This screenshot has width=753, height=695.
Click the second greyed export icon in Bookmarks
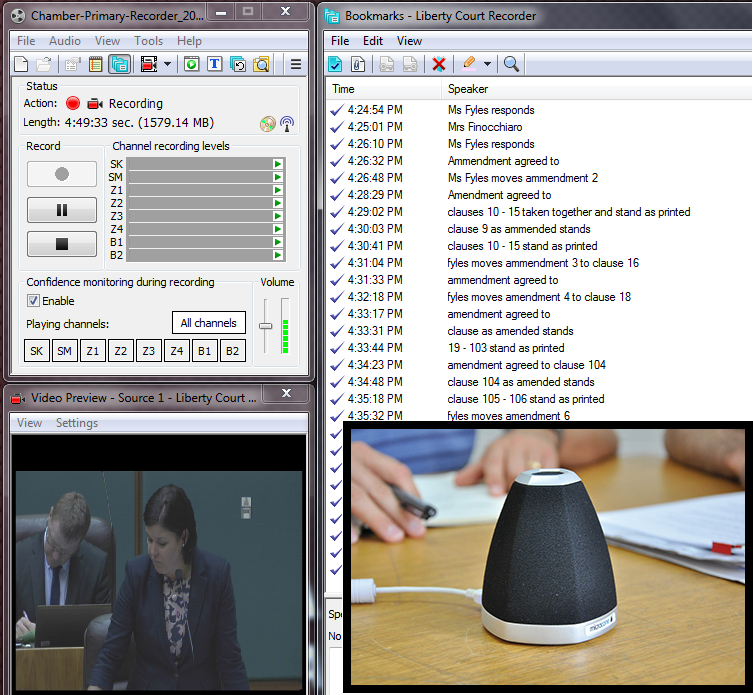click(x=410, y=63)
